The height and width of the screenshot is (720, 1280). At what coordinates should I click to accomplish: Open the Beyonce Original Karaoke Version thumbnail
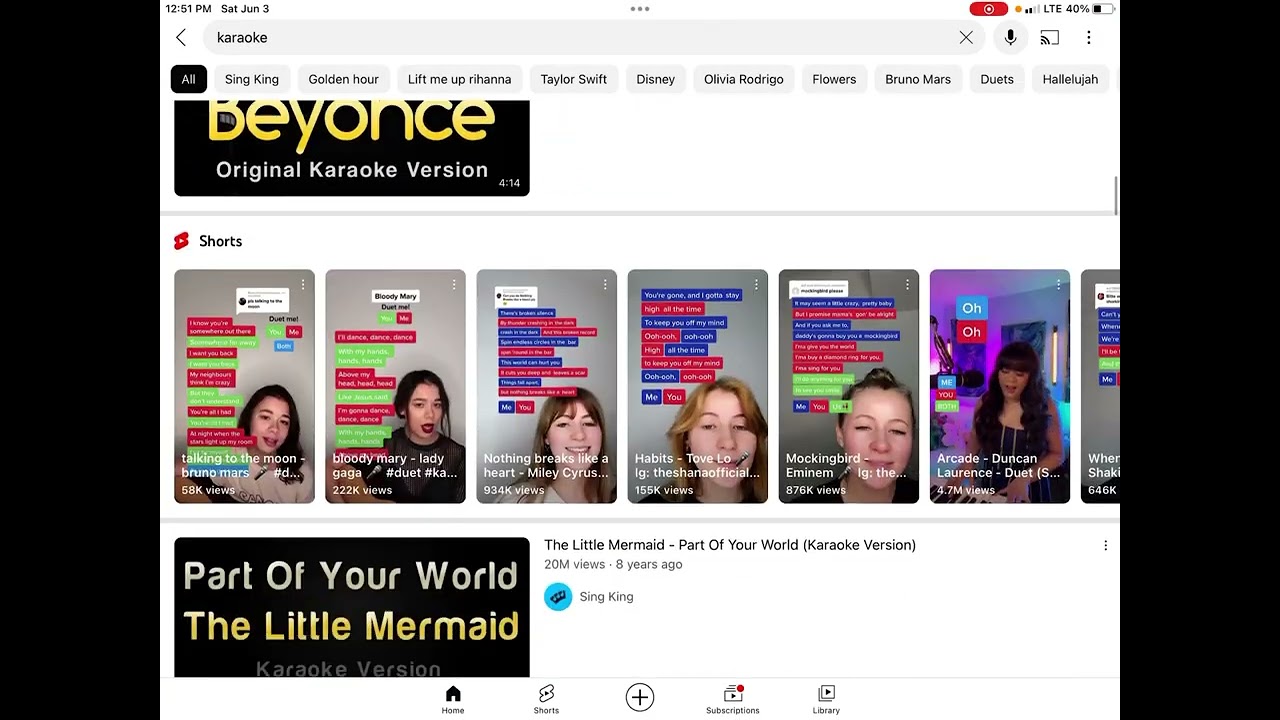point(352,148)
